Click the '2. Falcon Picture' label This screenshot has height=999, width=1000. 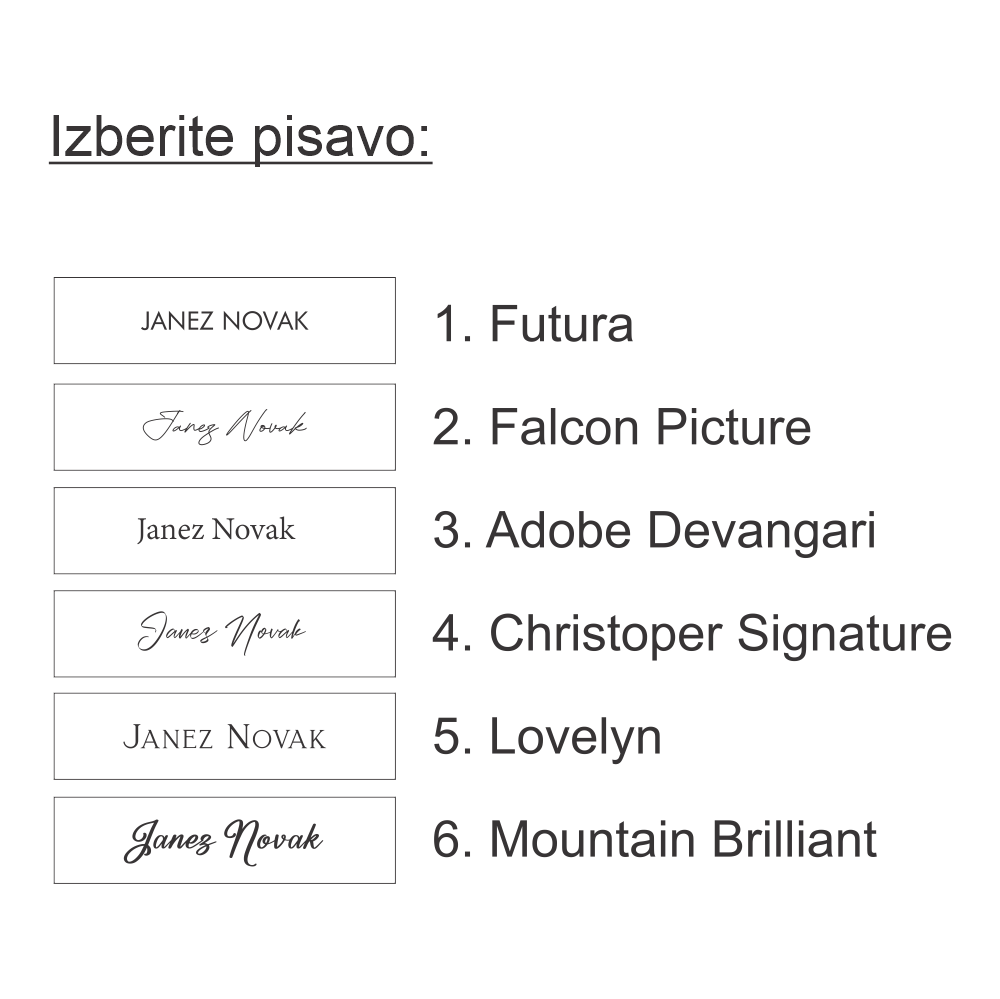pyautogui.click(x=621, y=427)
